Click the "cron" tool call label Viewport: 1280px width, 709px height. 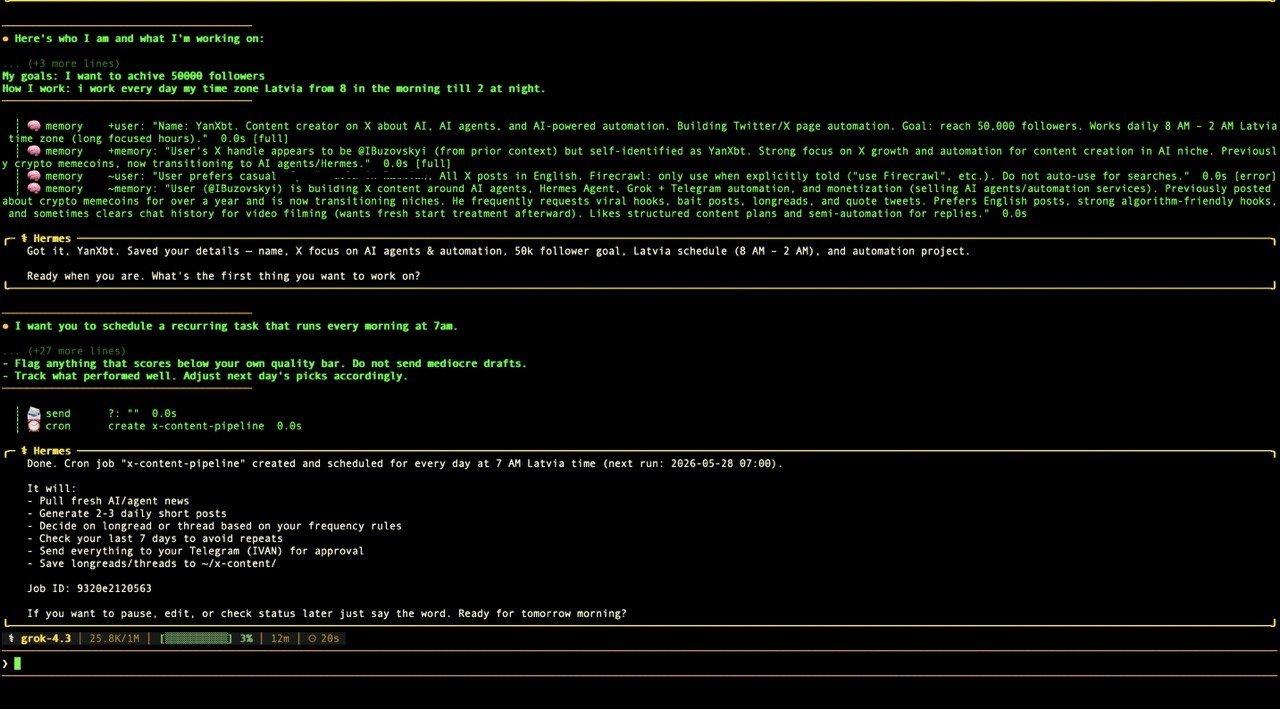[x=58, y=426]
